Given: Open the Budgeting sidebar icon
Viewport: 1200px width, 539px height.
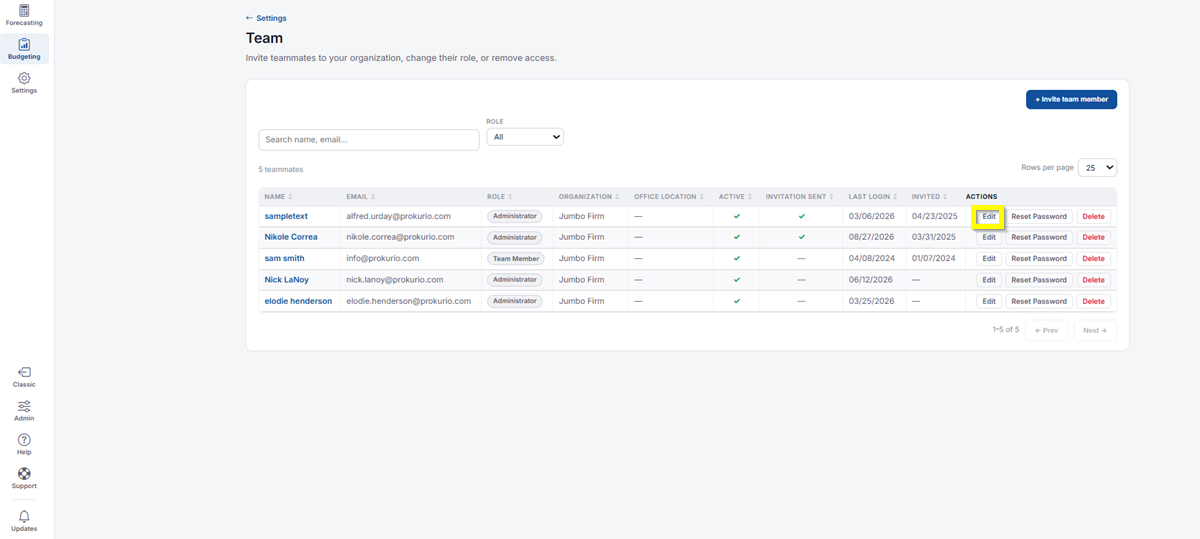Looking at the screenshot, I should 24,49.
